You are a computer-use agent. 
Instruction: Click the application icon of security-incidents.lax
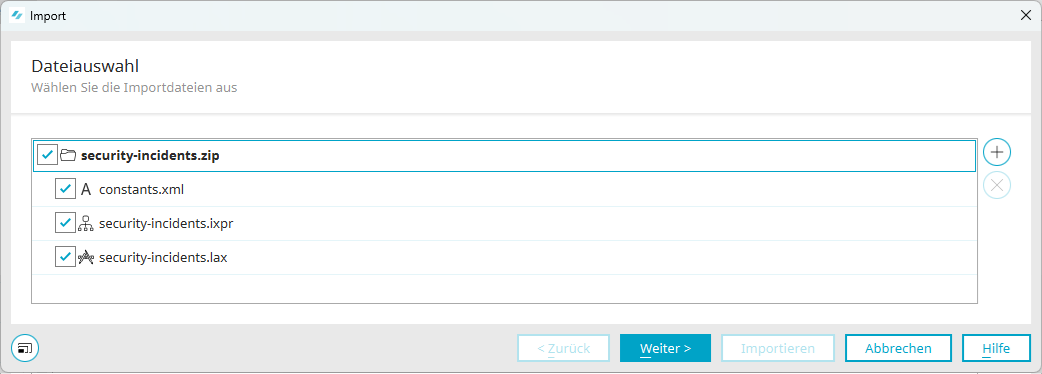[86, 258]
